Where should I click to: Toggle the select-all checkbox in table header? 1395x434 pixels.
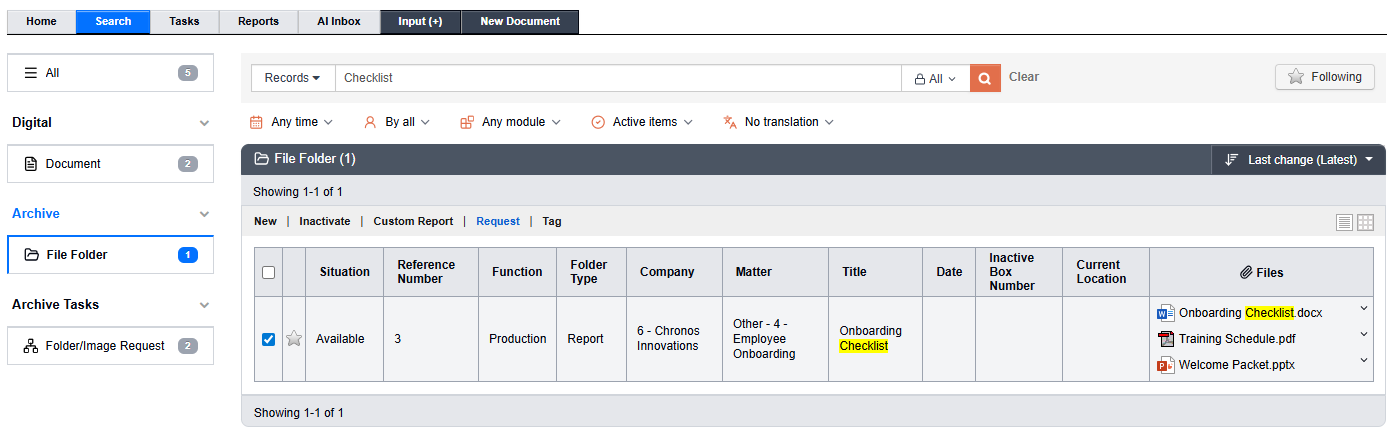pos(268,272)
